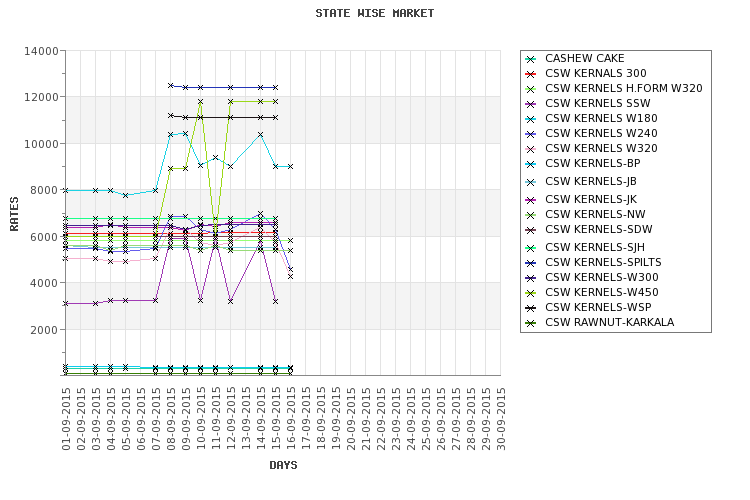The width and height of the screenshot is (750, 500).
Task: Click the CSW KERNELS-W300 legend label
Action: coord(602,278)
